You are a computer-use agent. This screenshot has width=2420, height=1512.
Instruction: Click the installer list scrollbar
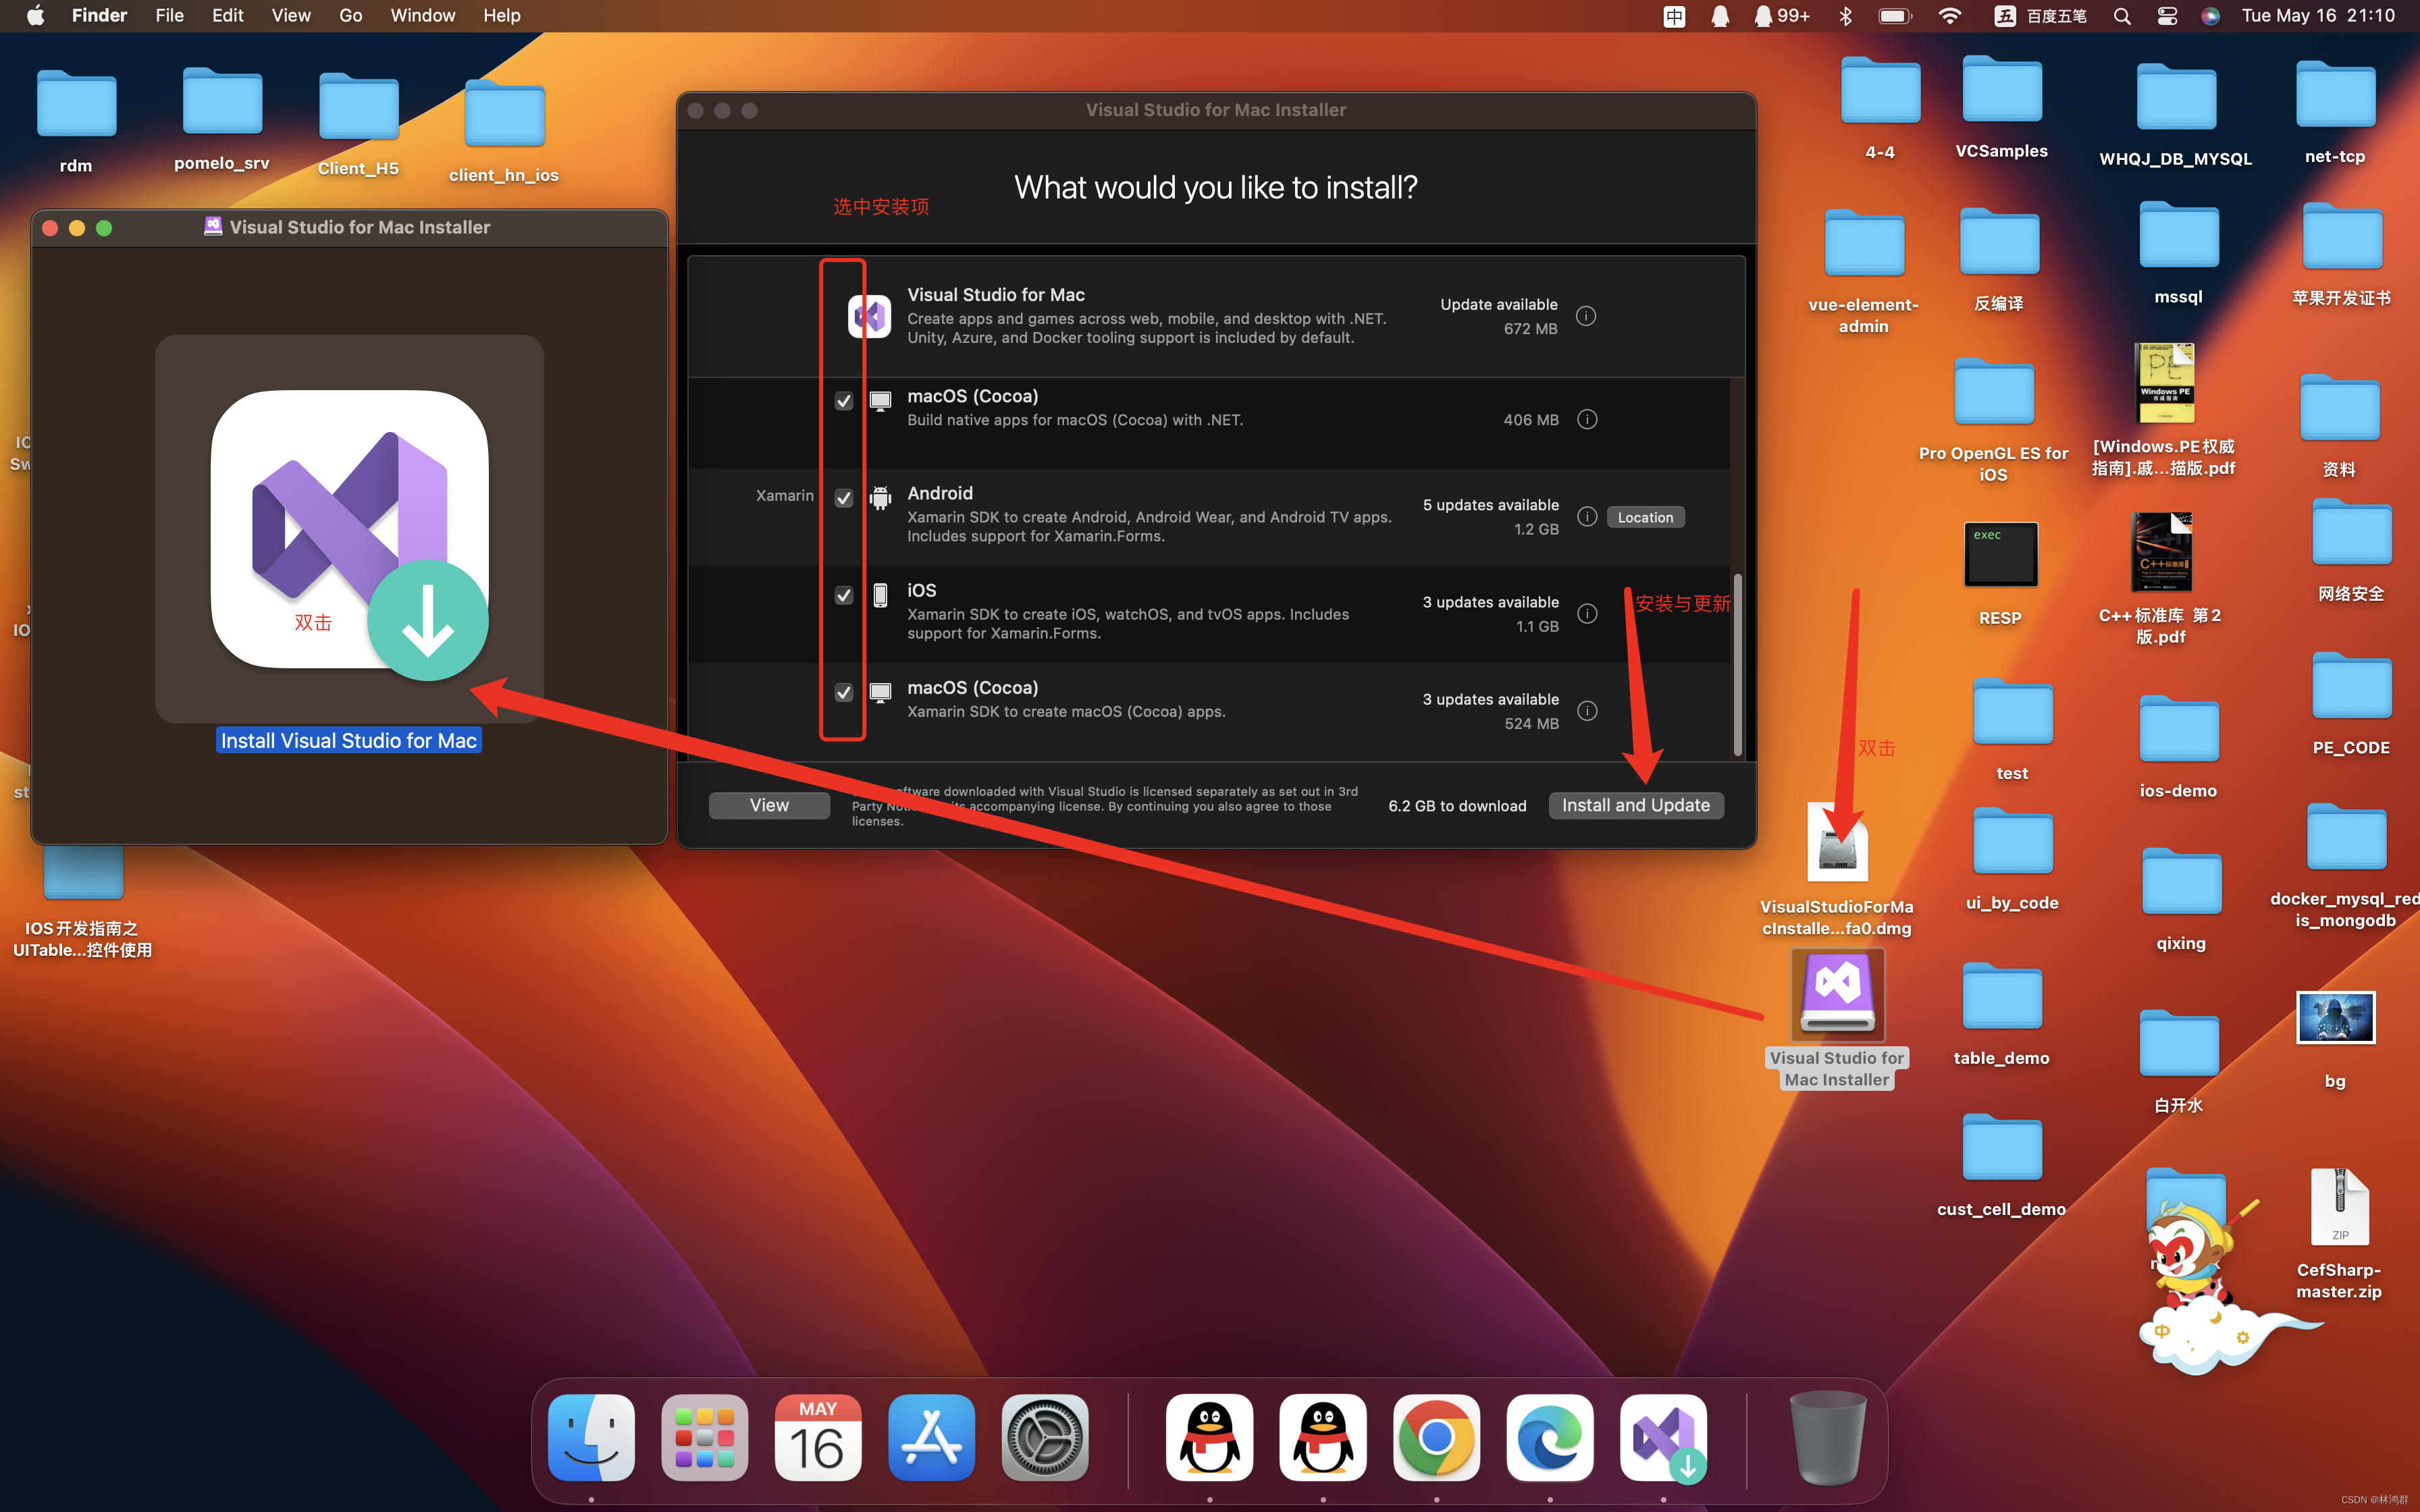(1738, 664)
